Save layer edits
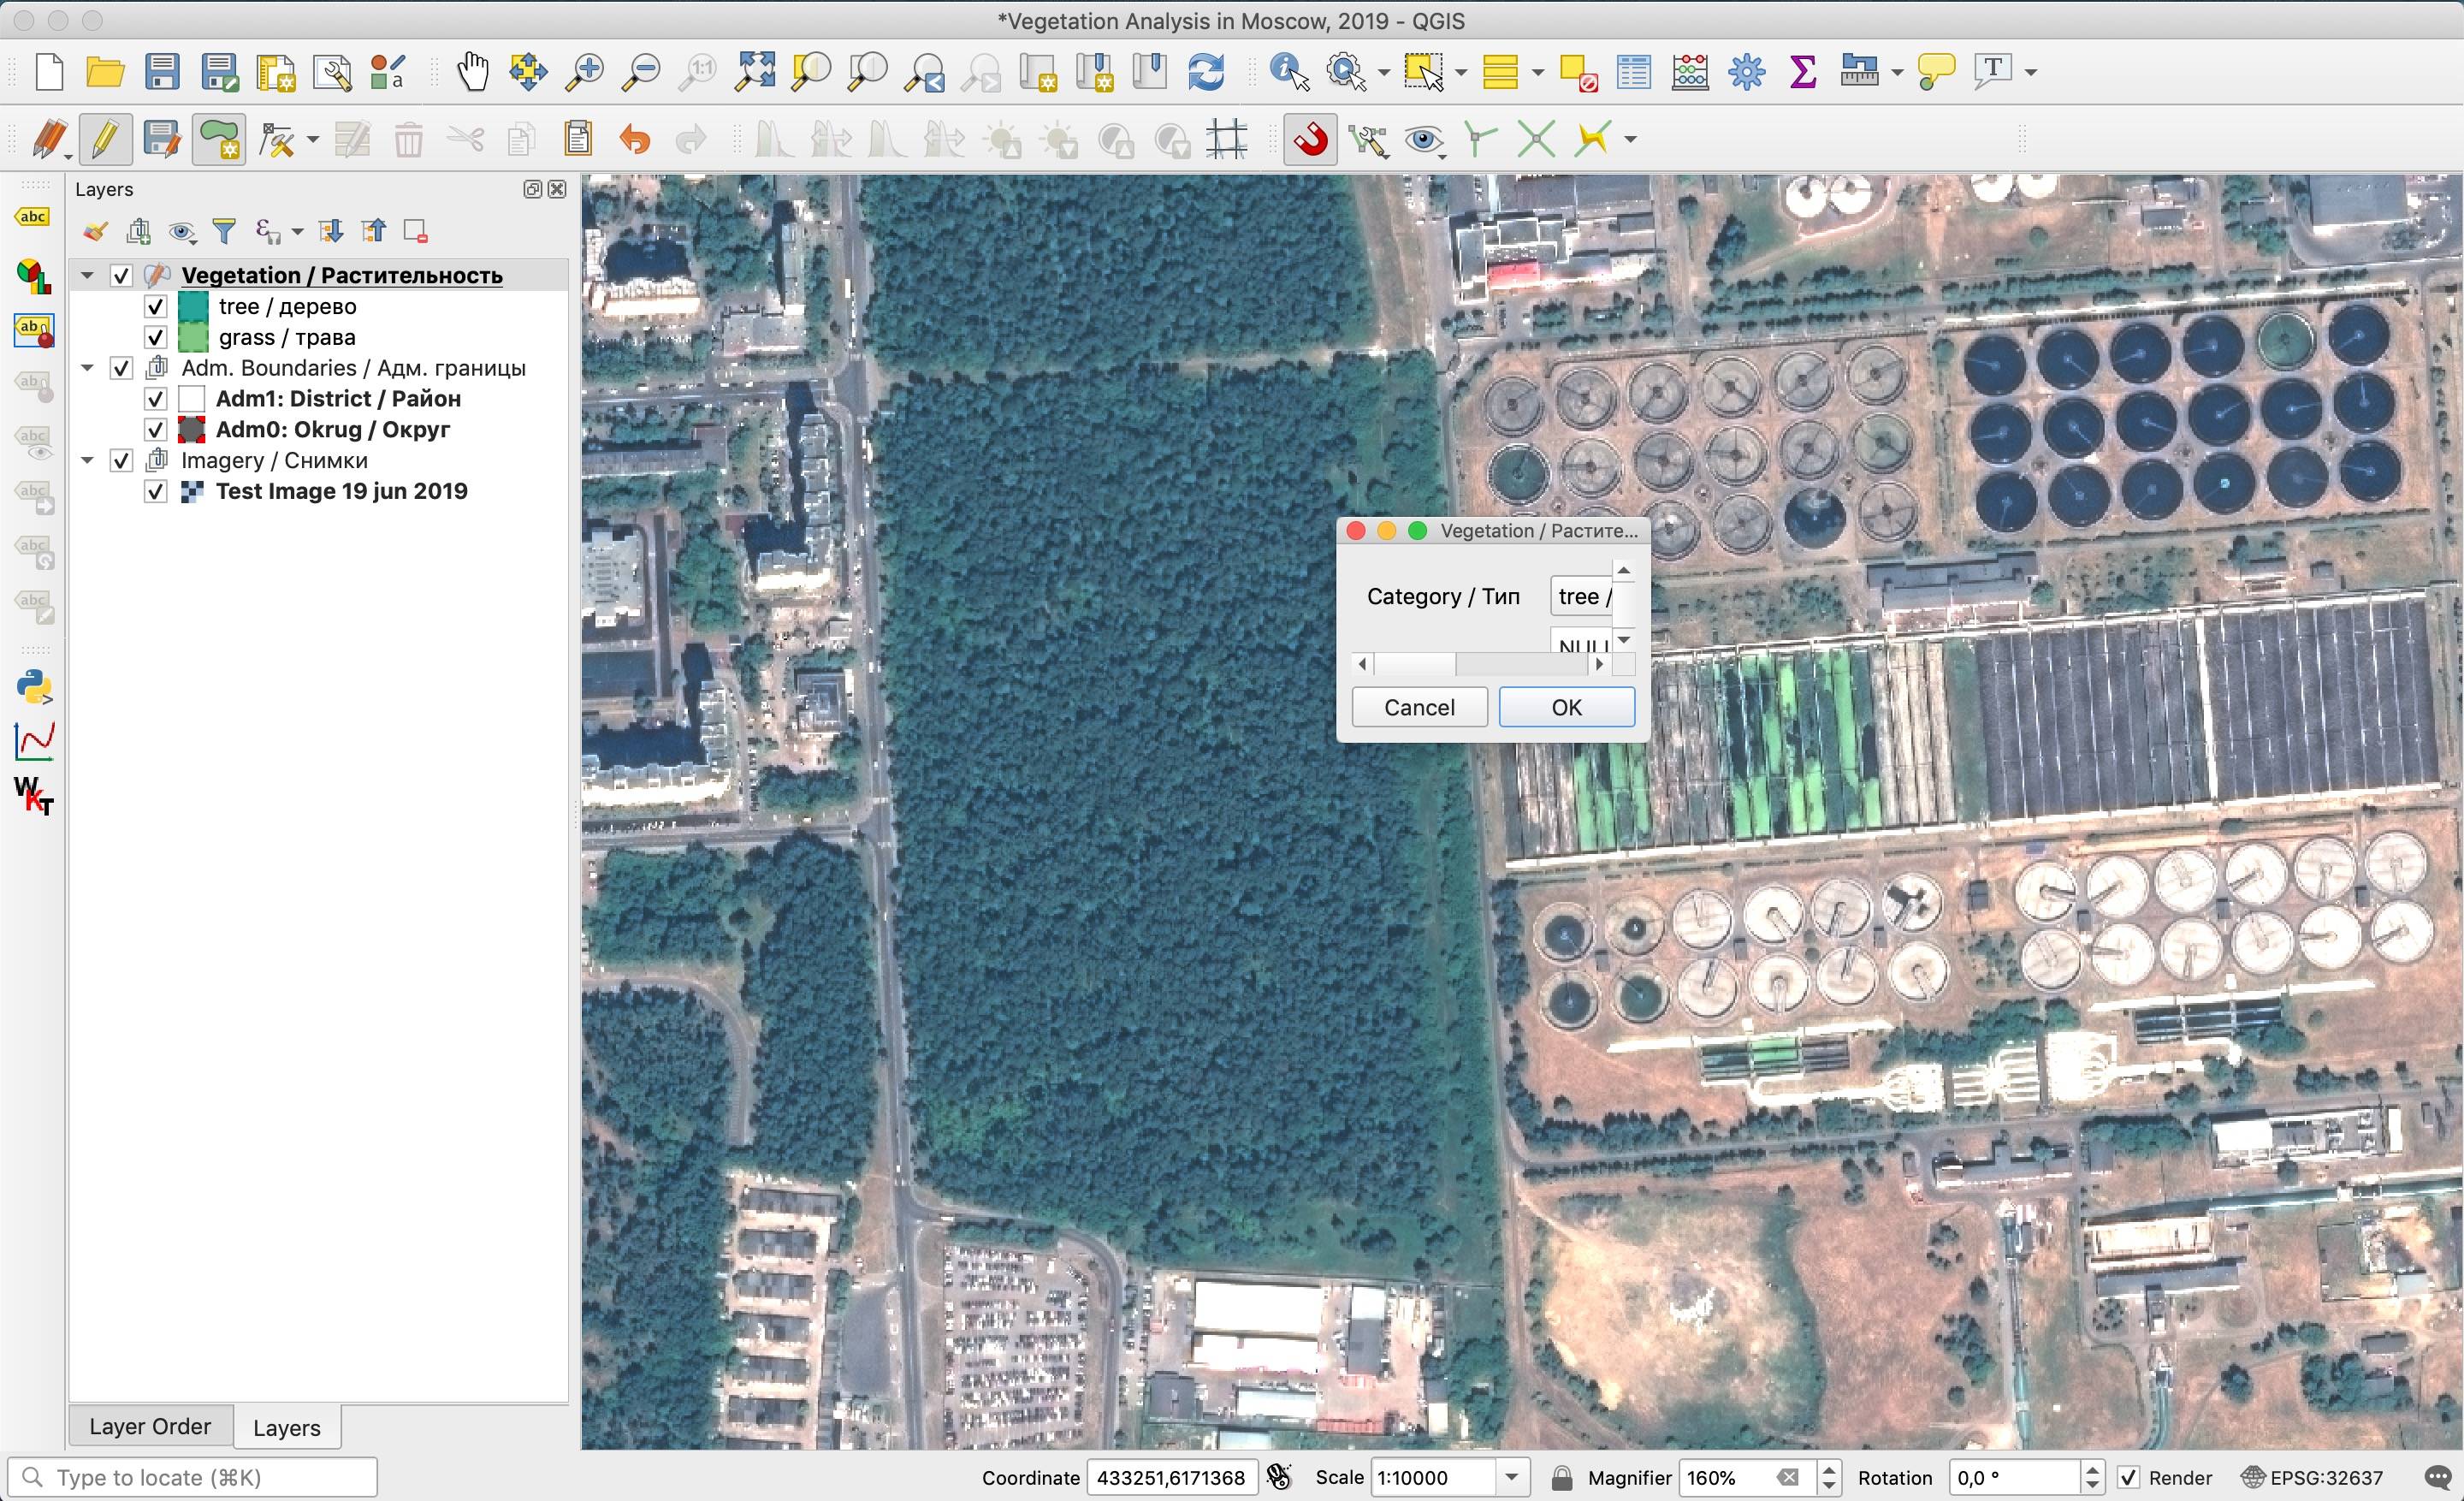Image resolution: width=2464 pixels, height=1501 pixels. (x=161, y=139)
